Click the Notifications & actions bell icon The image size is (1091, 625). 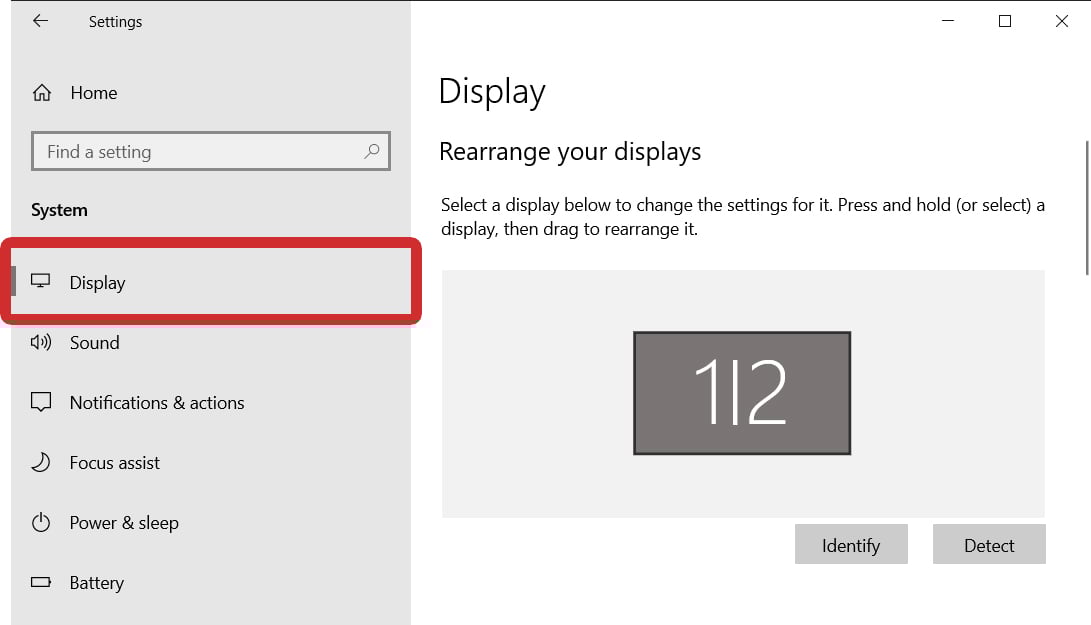click(41, 402)
